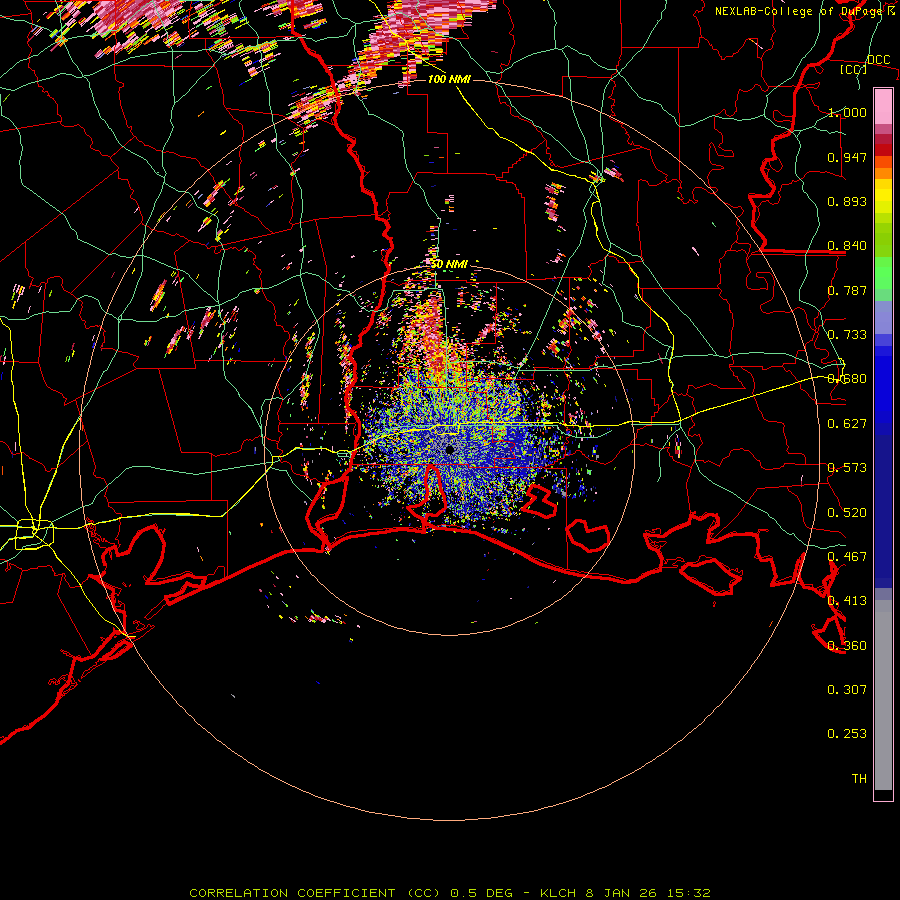
Task: Click the 50 NMI range ring label
Action: click(449, 264)
